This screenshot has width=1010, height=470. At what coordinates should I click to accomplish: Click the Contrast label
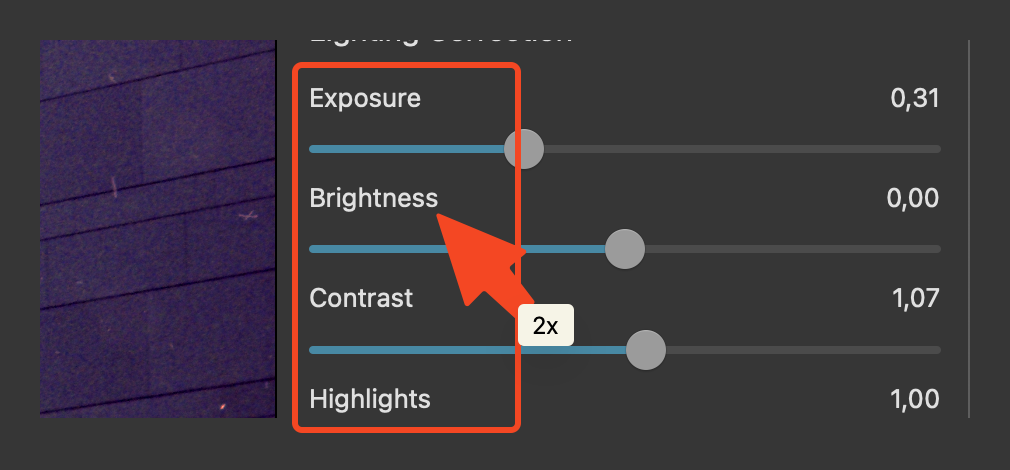click(361, 298)
